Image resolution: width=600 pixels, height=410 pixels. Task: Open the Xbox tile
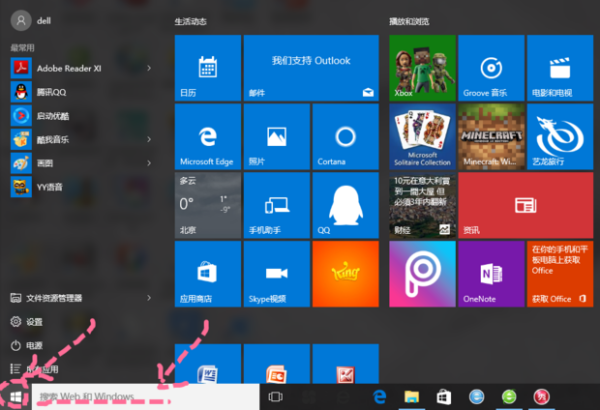tap(422, 68)
